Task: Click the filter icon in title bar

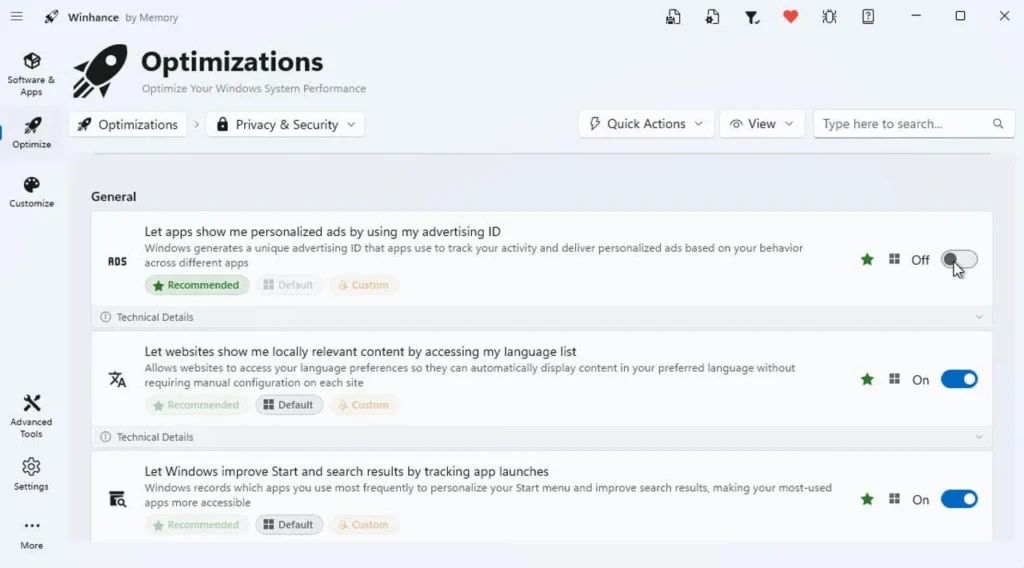Action: (751, 17)
